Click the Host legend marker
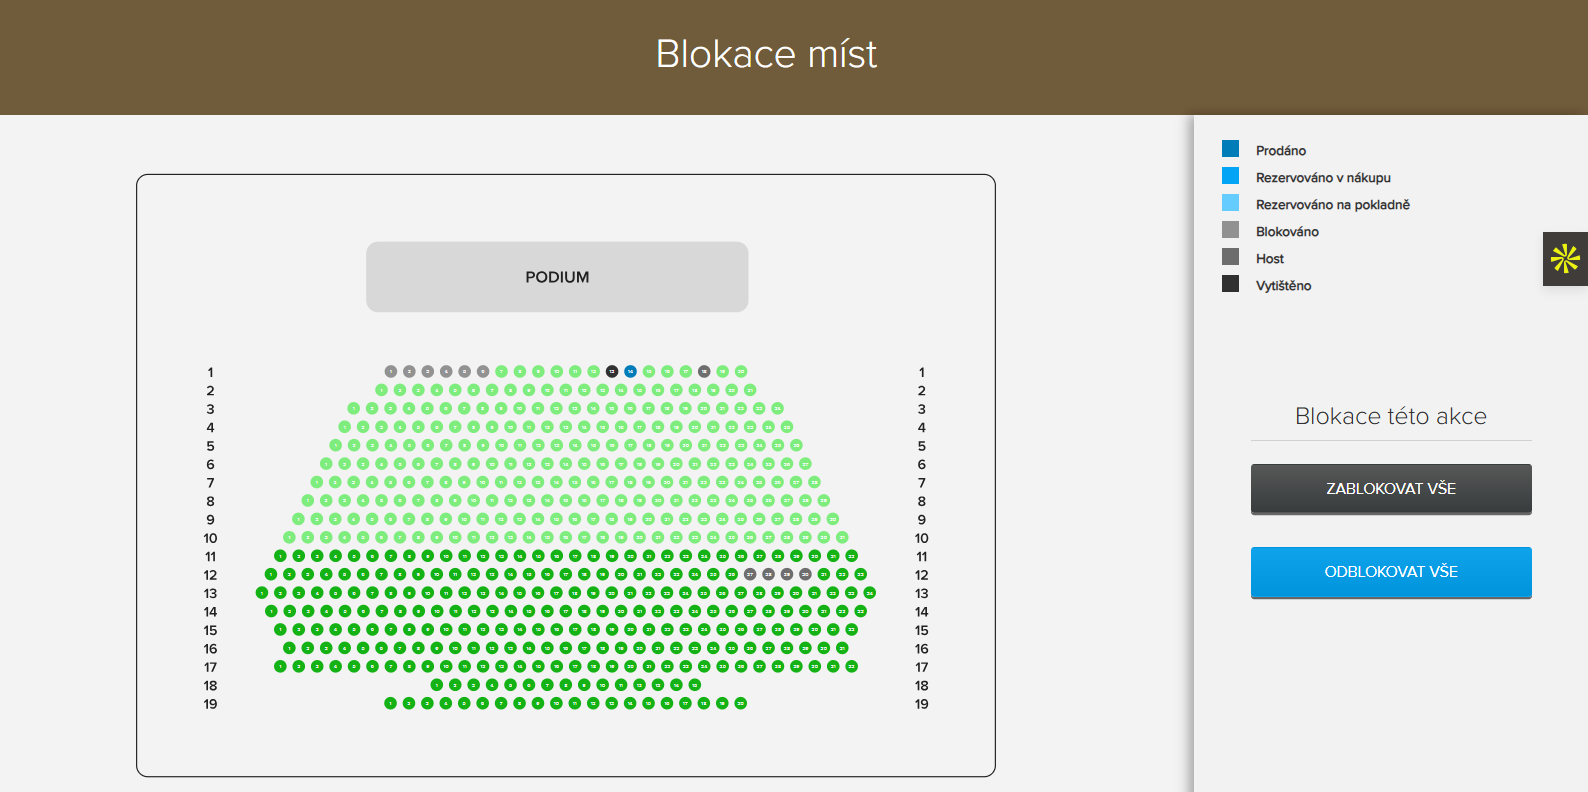1588x792 pixels. 1230,256
